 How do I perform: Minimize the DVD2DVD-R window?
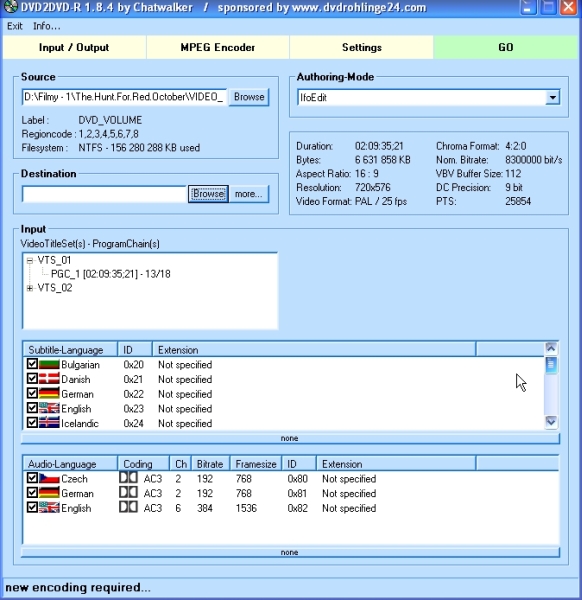point(528,7)
